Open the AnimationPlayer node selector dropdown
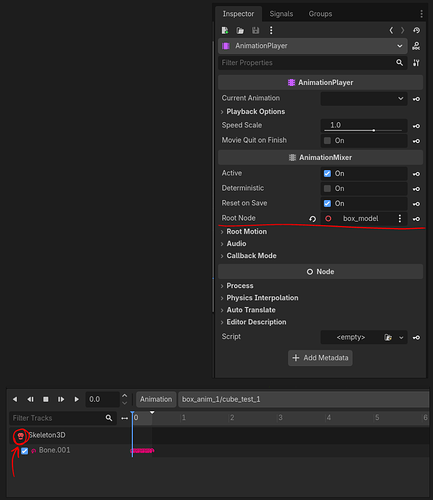433x500 pixels. click(313, 46)
